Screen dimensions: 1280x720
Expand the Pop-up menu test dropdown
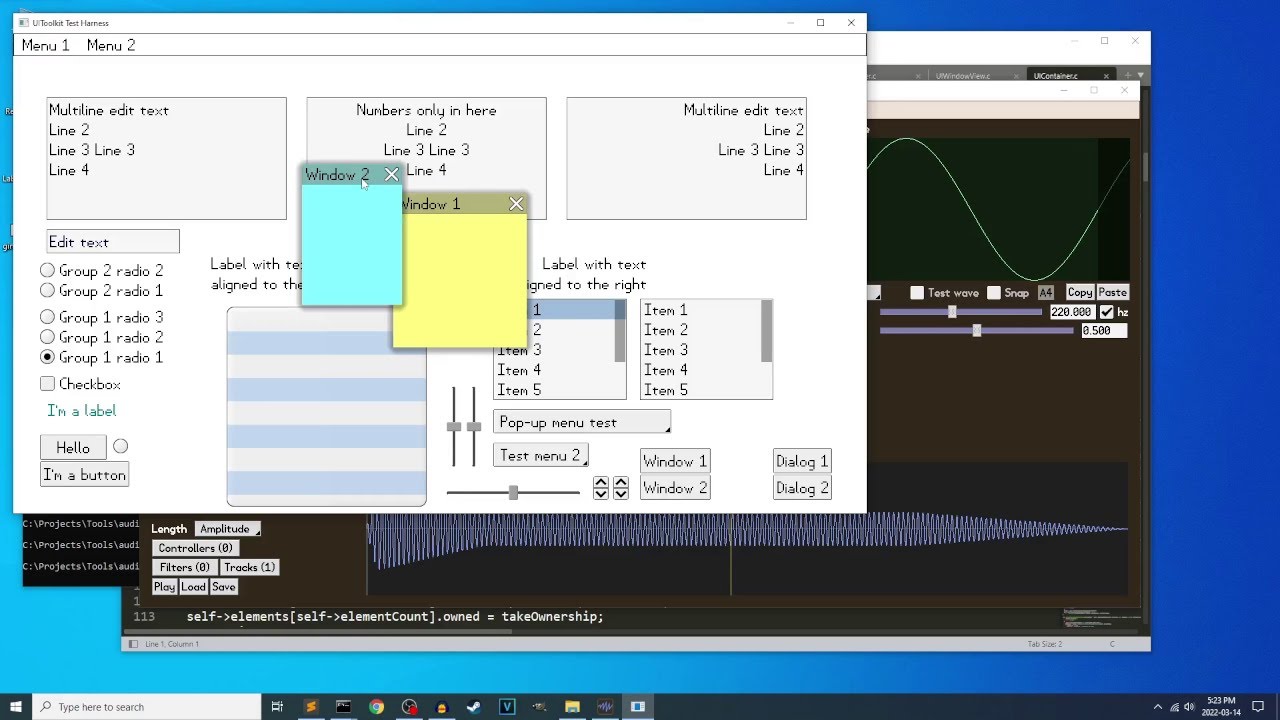[581, 423]
